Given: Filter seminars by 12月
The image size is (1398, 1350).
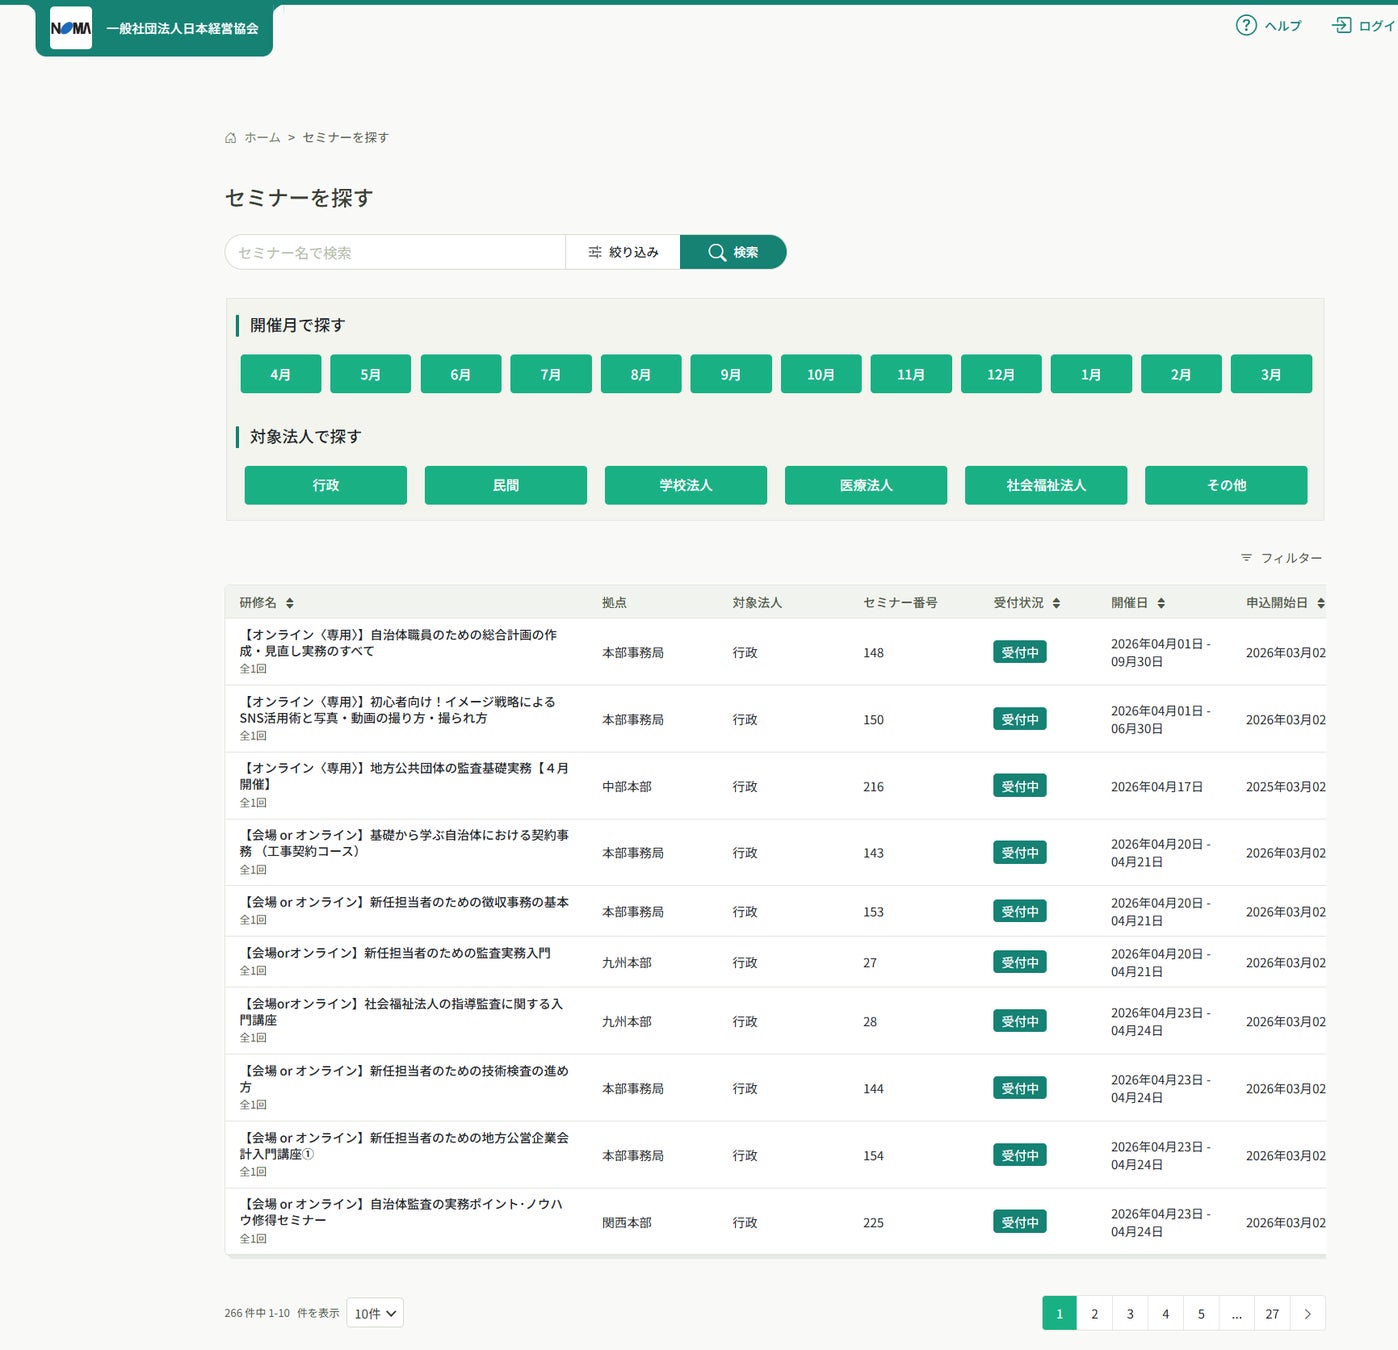Looking at the screenshot, I should click(1001, 374).
